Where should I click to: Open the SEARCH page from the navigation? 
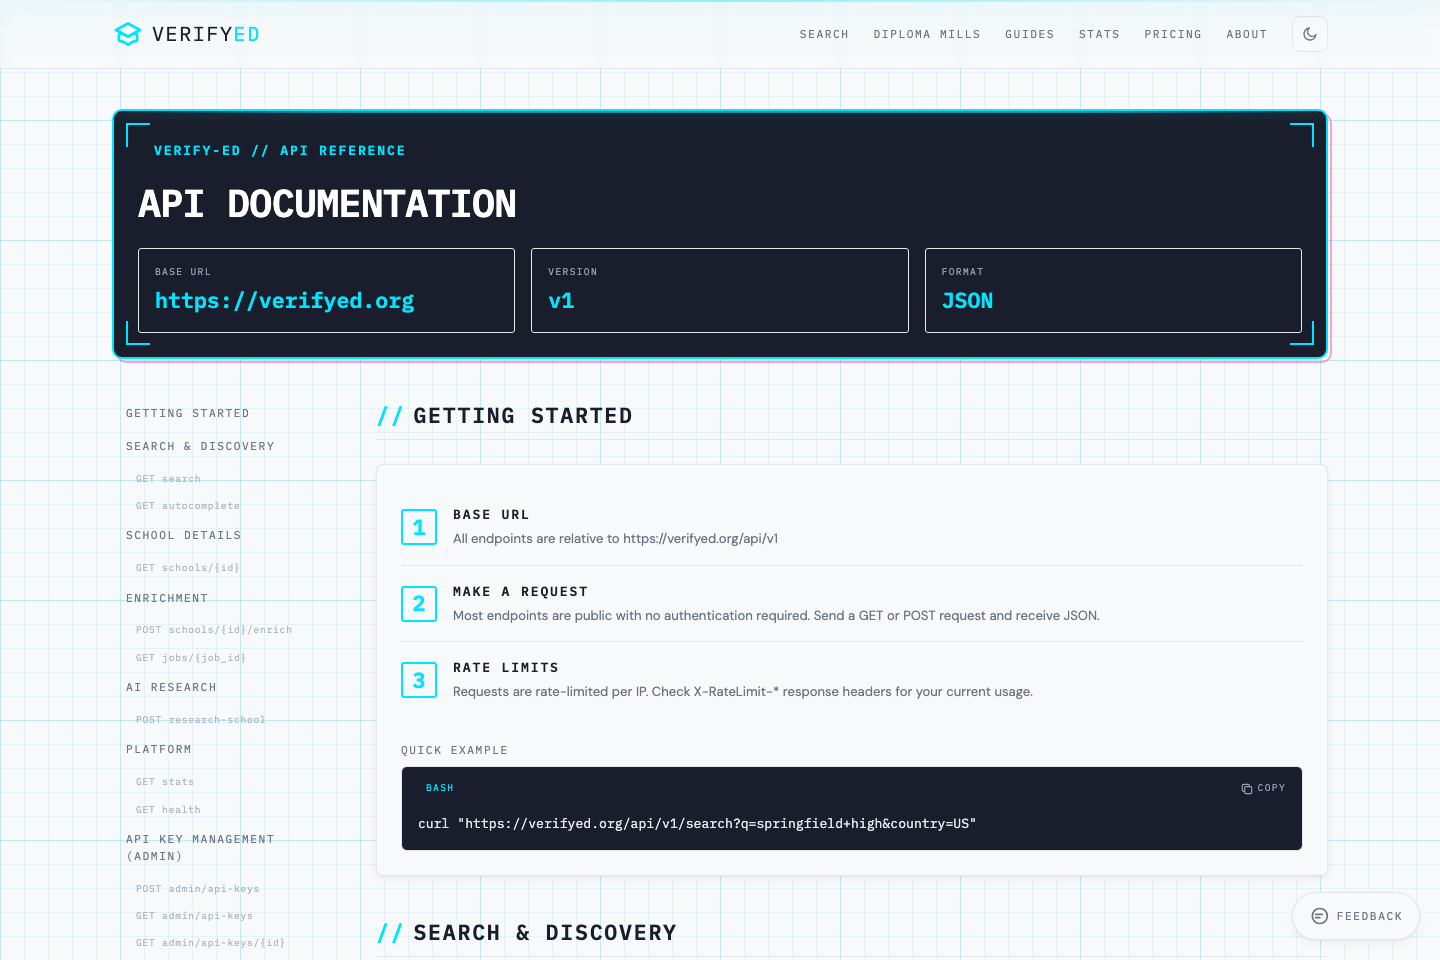pos(824,34)
